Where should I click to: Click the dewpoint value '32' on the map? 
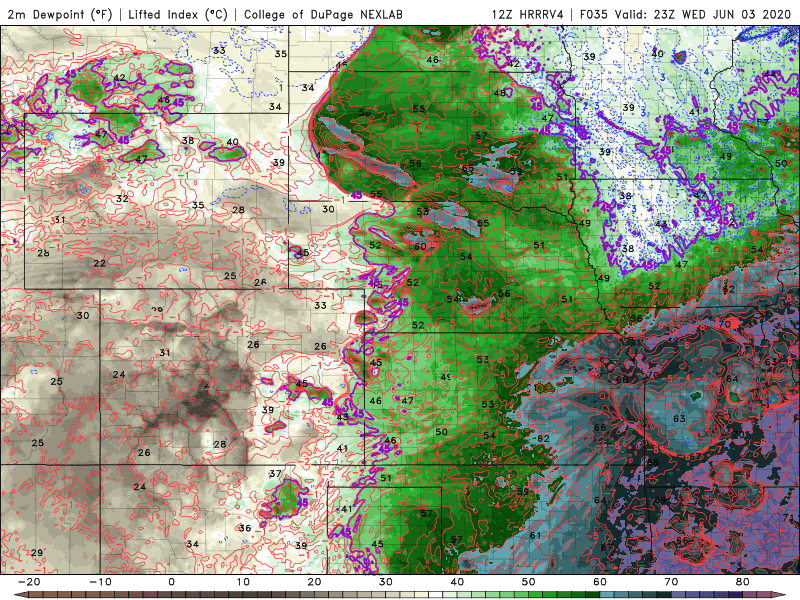pyautogui.click(x=122, y=198)
